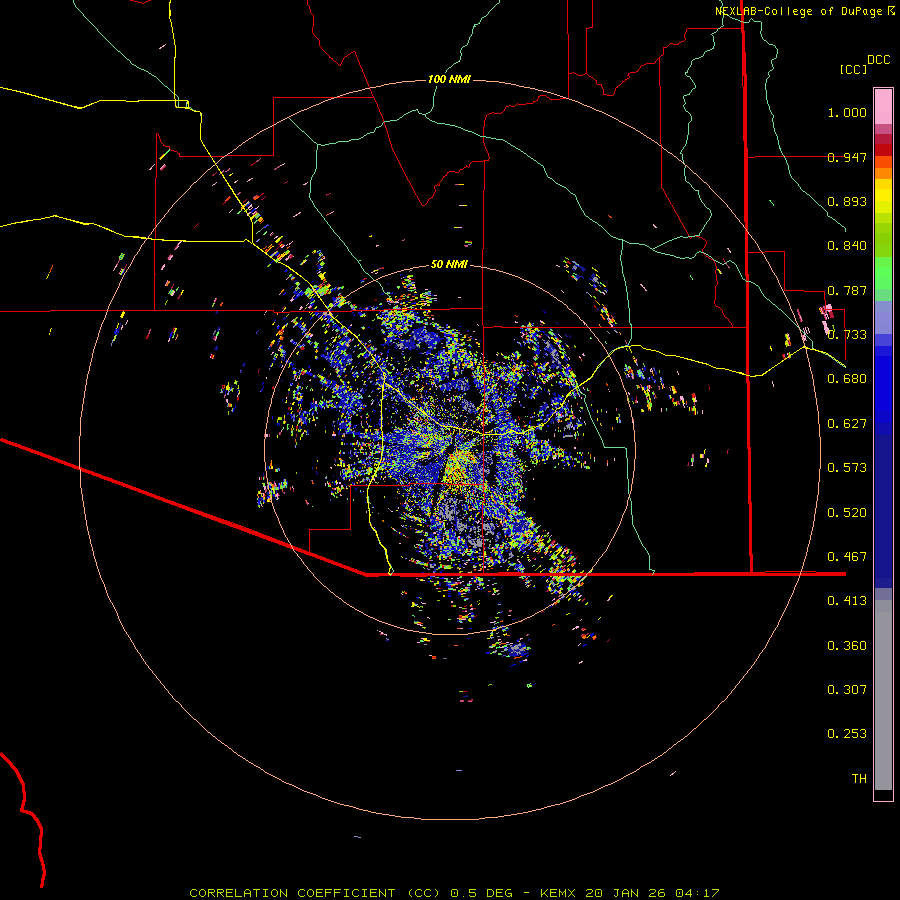
Task: Select the 0.947 legend value
Action: 847,157
